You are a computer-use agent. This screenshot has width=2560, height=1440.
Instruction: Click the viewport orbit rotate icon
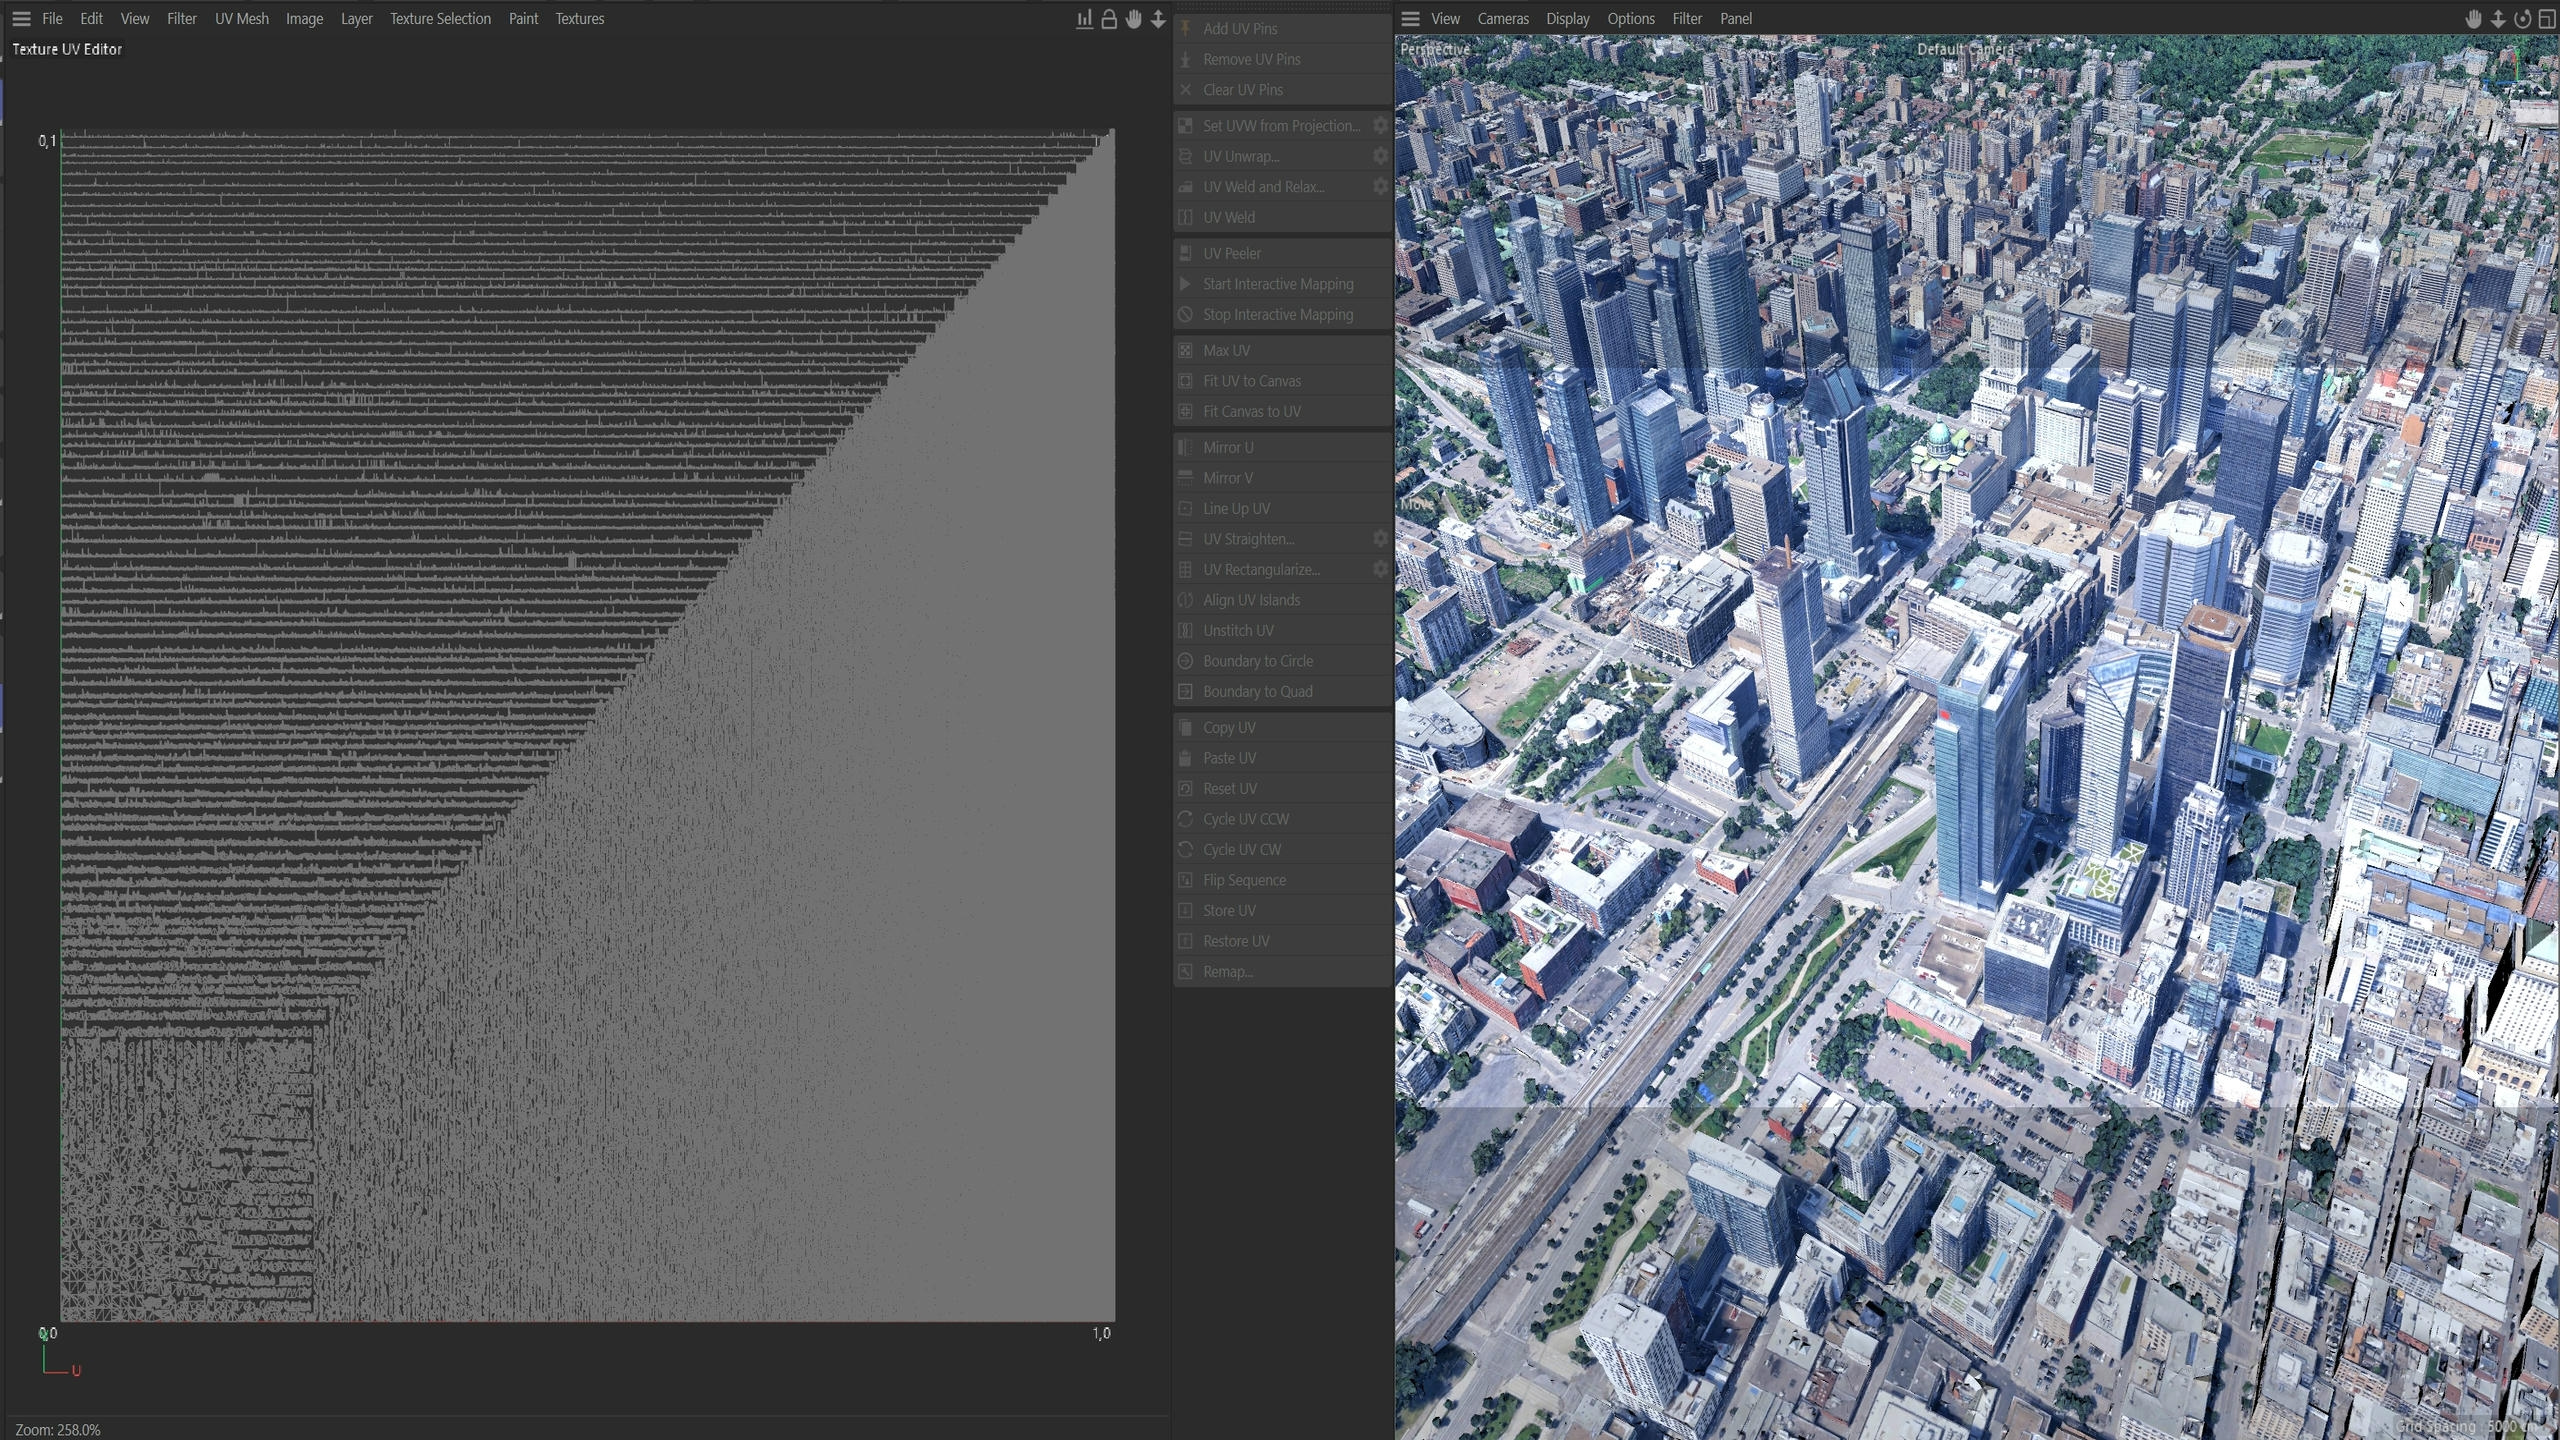[2523, 19]
